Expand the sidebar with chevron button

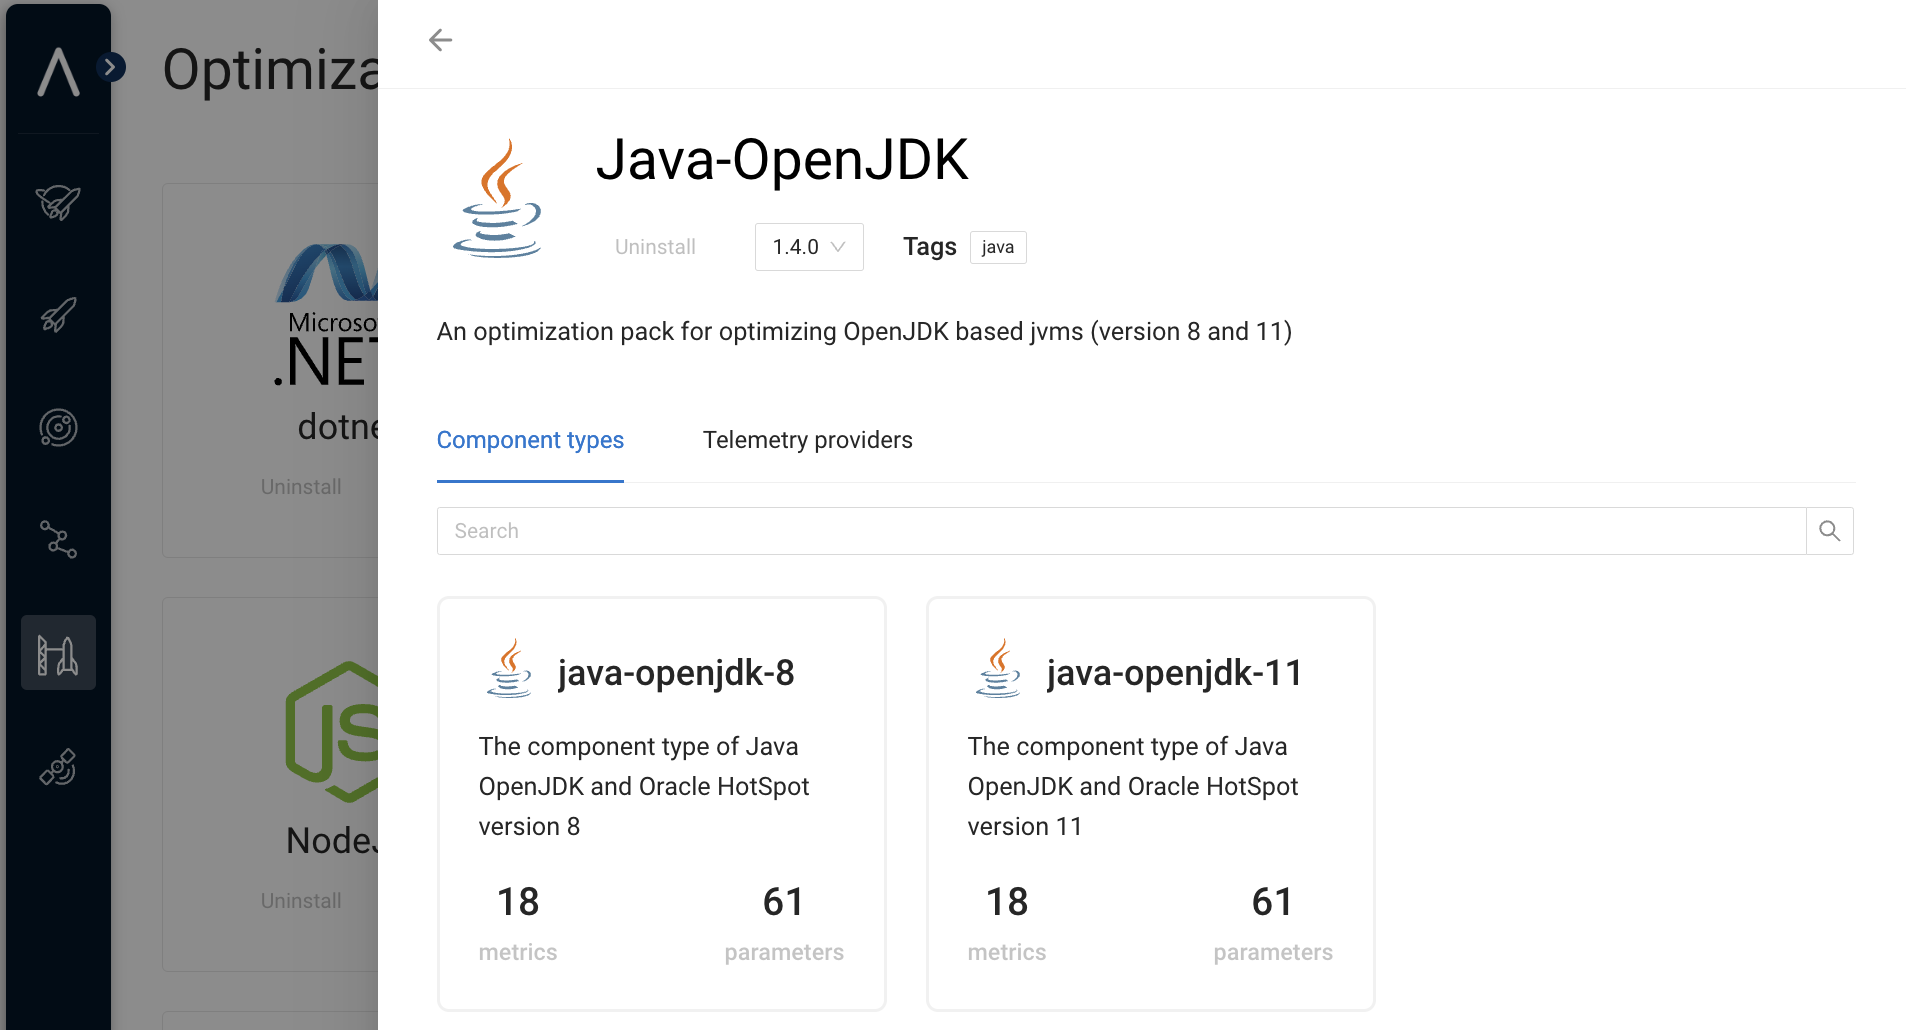click(x=111, y=67)
